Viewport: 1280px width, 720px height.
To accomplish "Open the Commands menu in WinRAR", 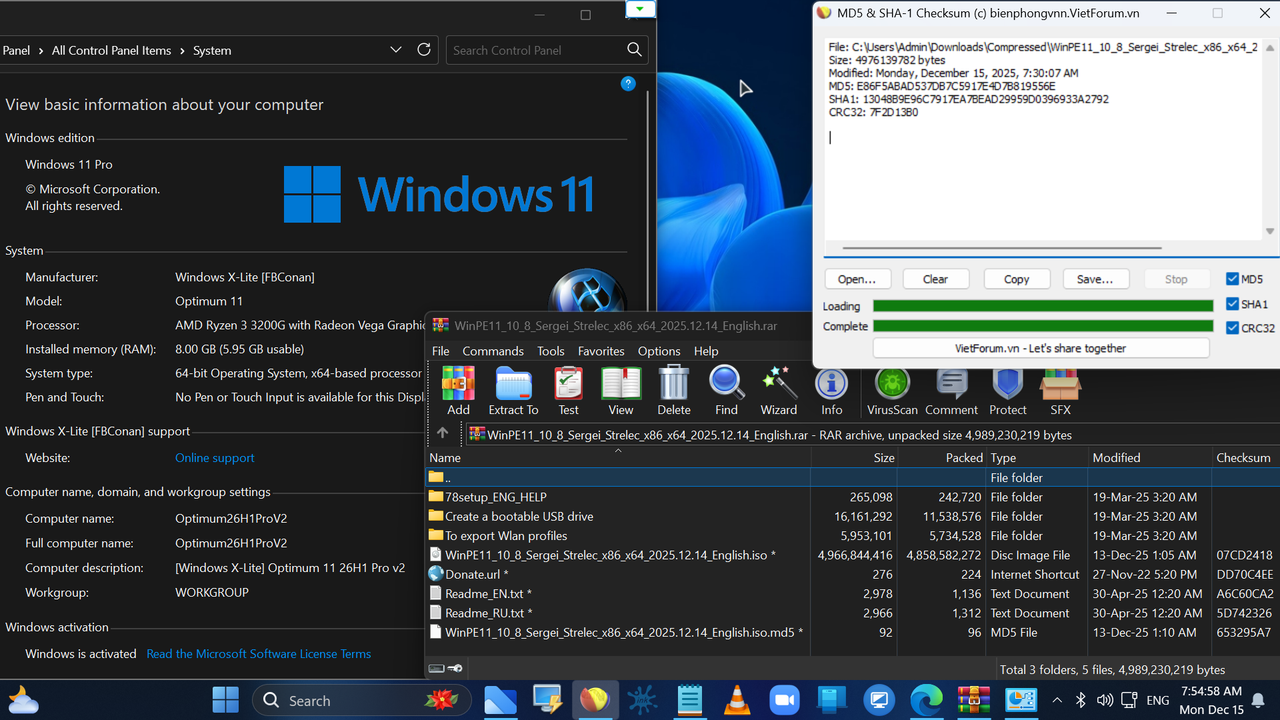I will 493,351.
